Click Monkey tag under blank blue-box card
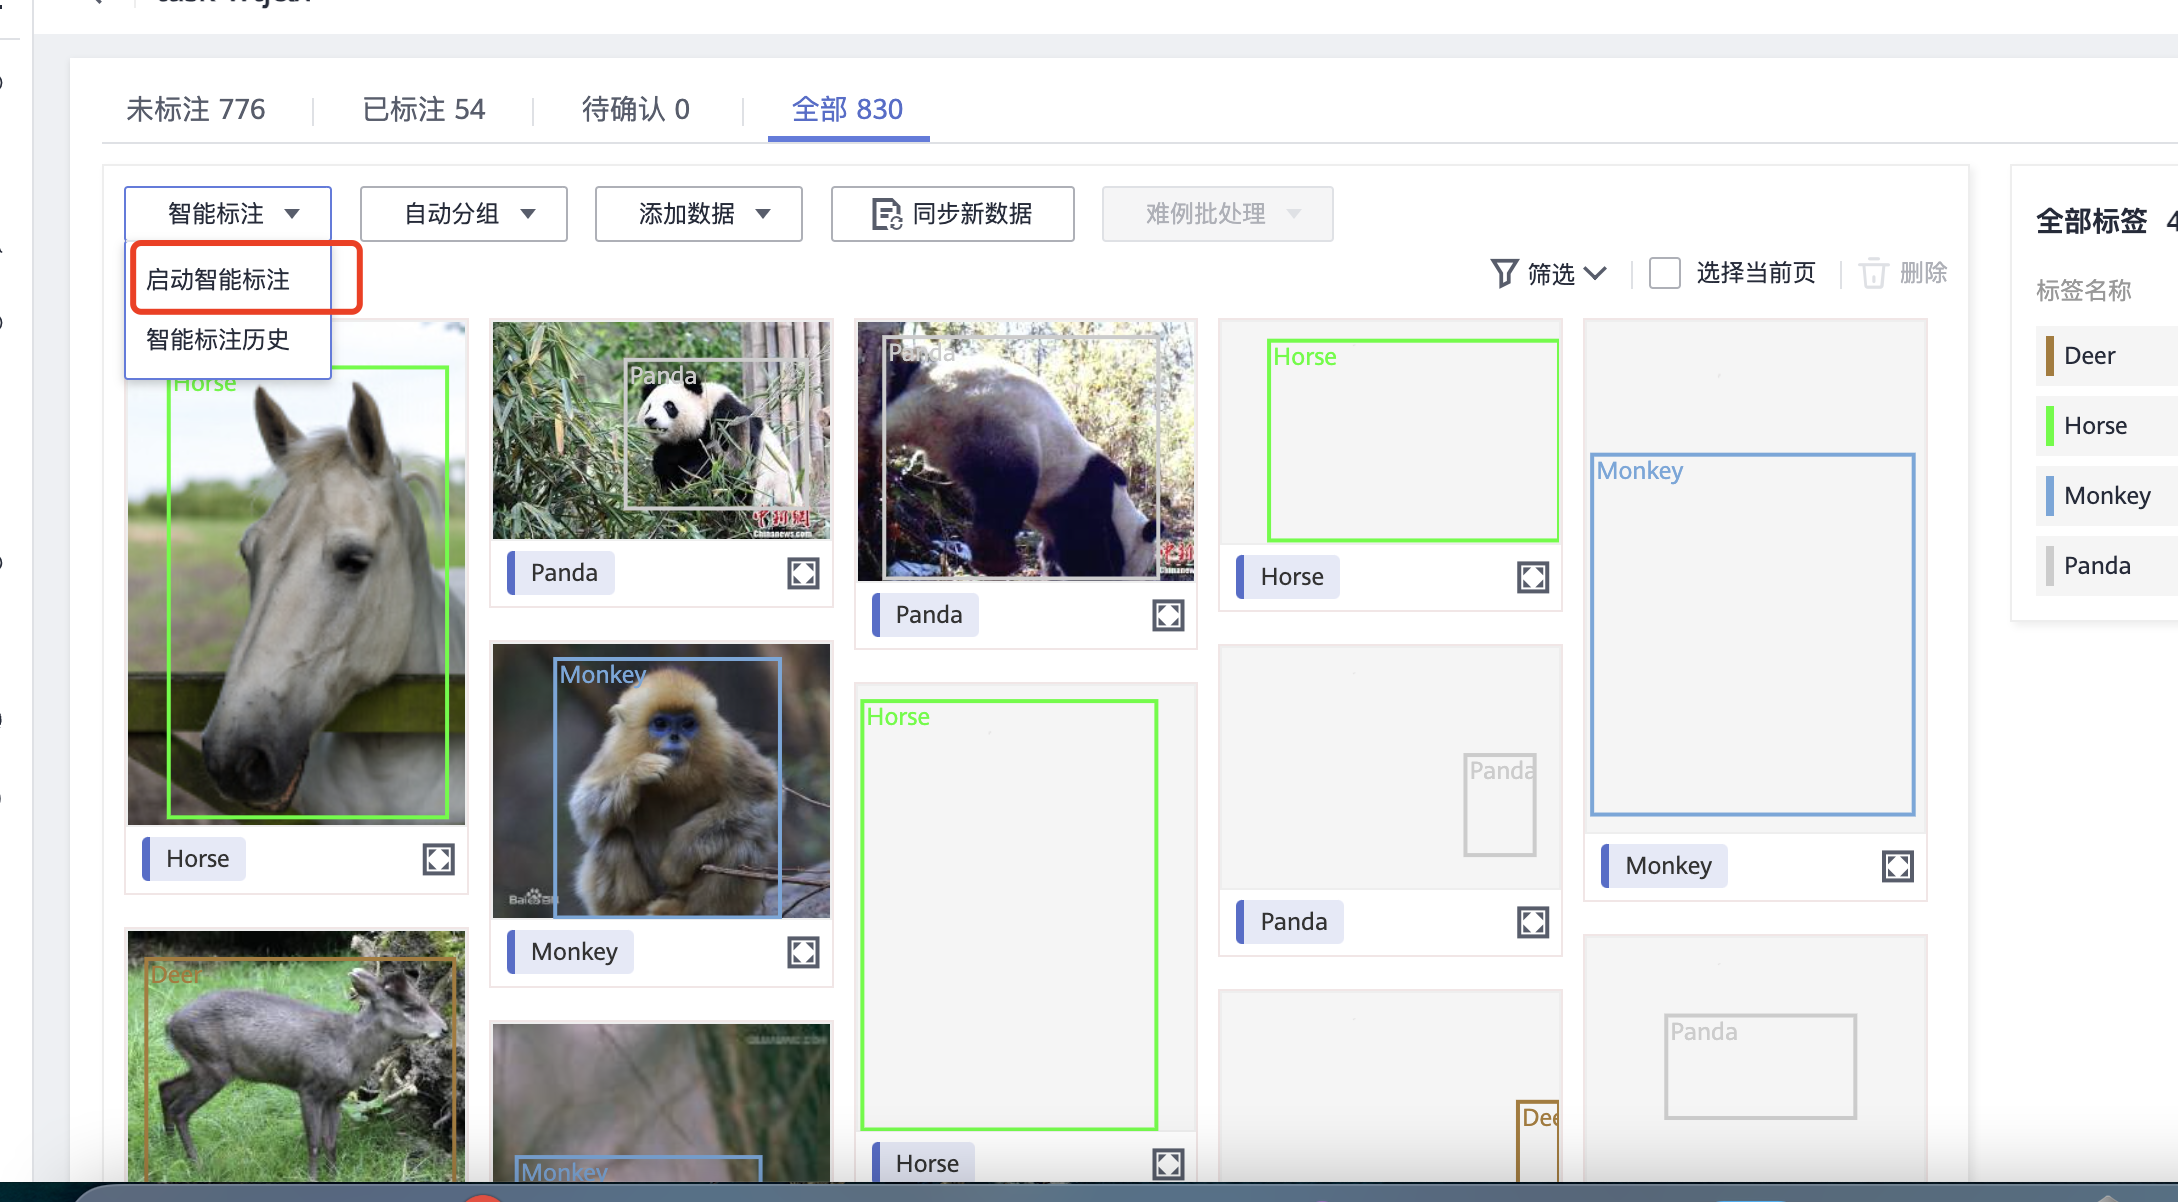The height and width of the screenshot is (1202, 2178). [1666, 866]
